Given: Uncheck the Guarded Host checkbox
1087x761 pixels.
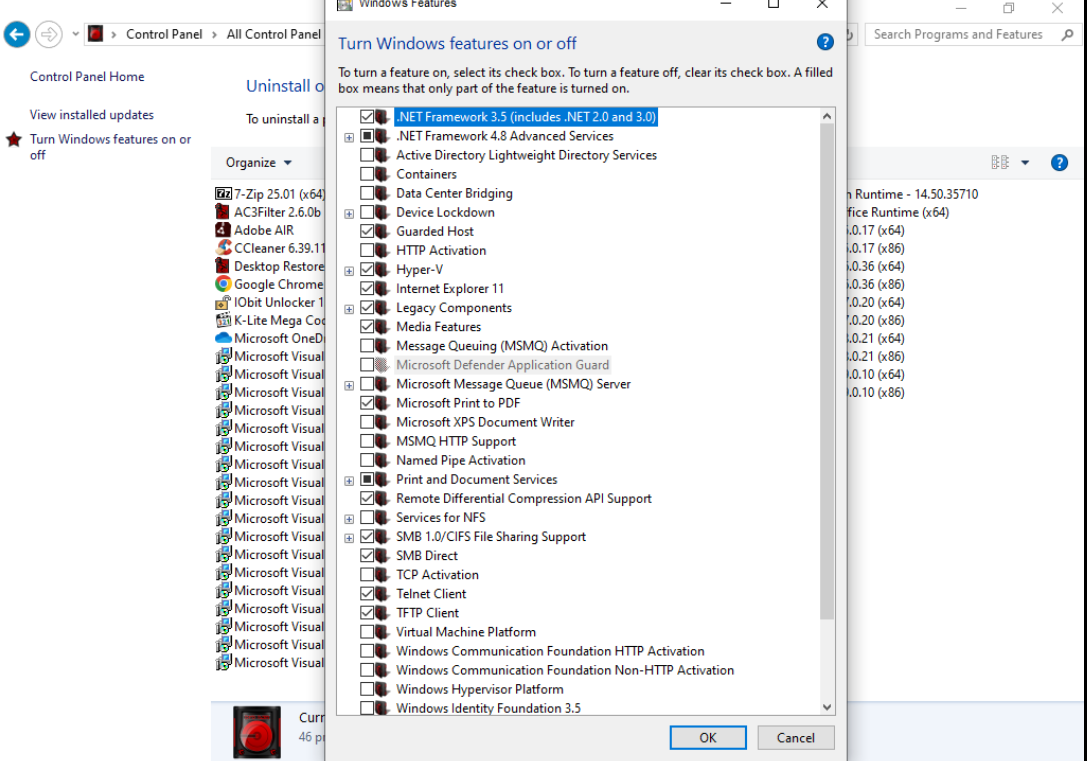Looking at the screenshot, I should coord(367,231).
